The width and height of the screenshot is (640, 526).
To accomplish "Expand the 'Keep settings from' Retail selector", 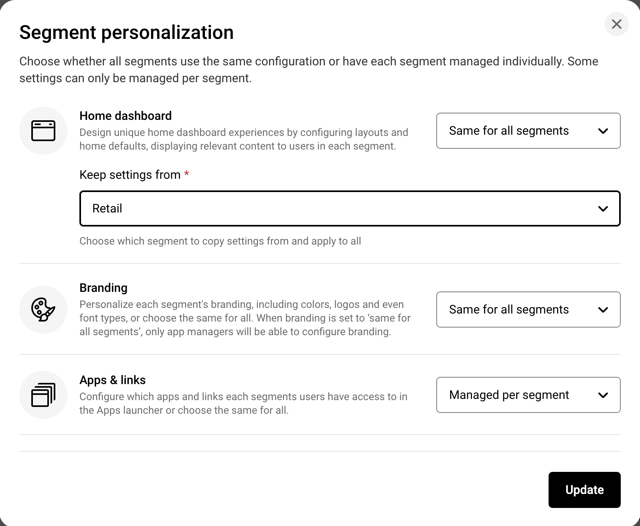I will (x=349, y=209).
